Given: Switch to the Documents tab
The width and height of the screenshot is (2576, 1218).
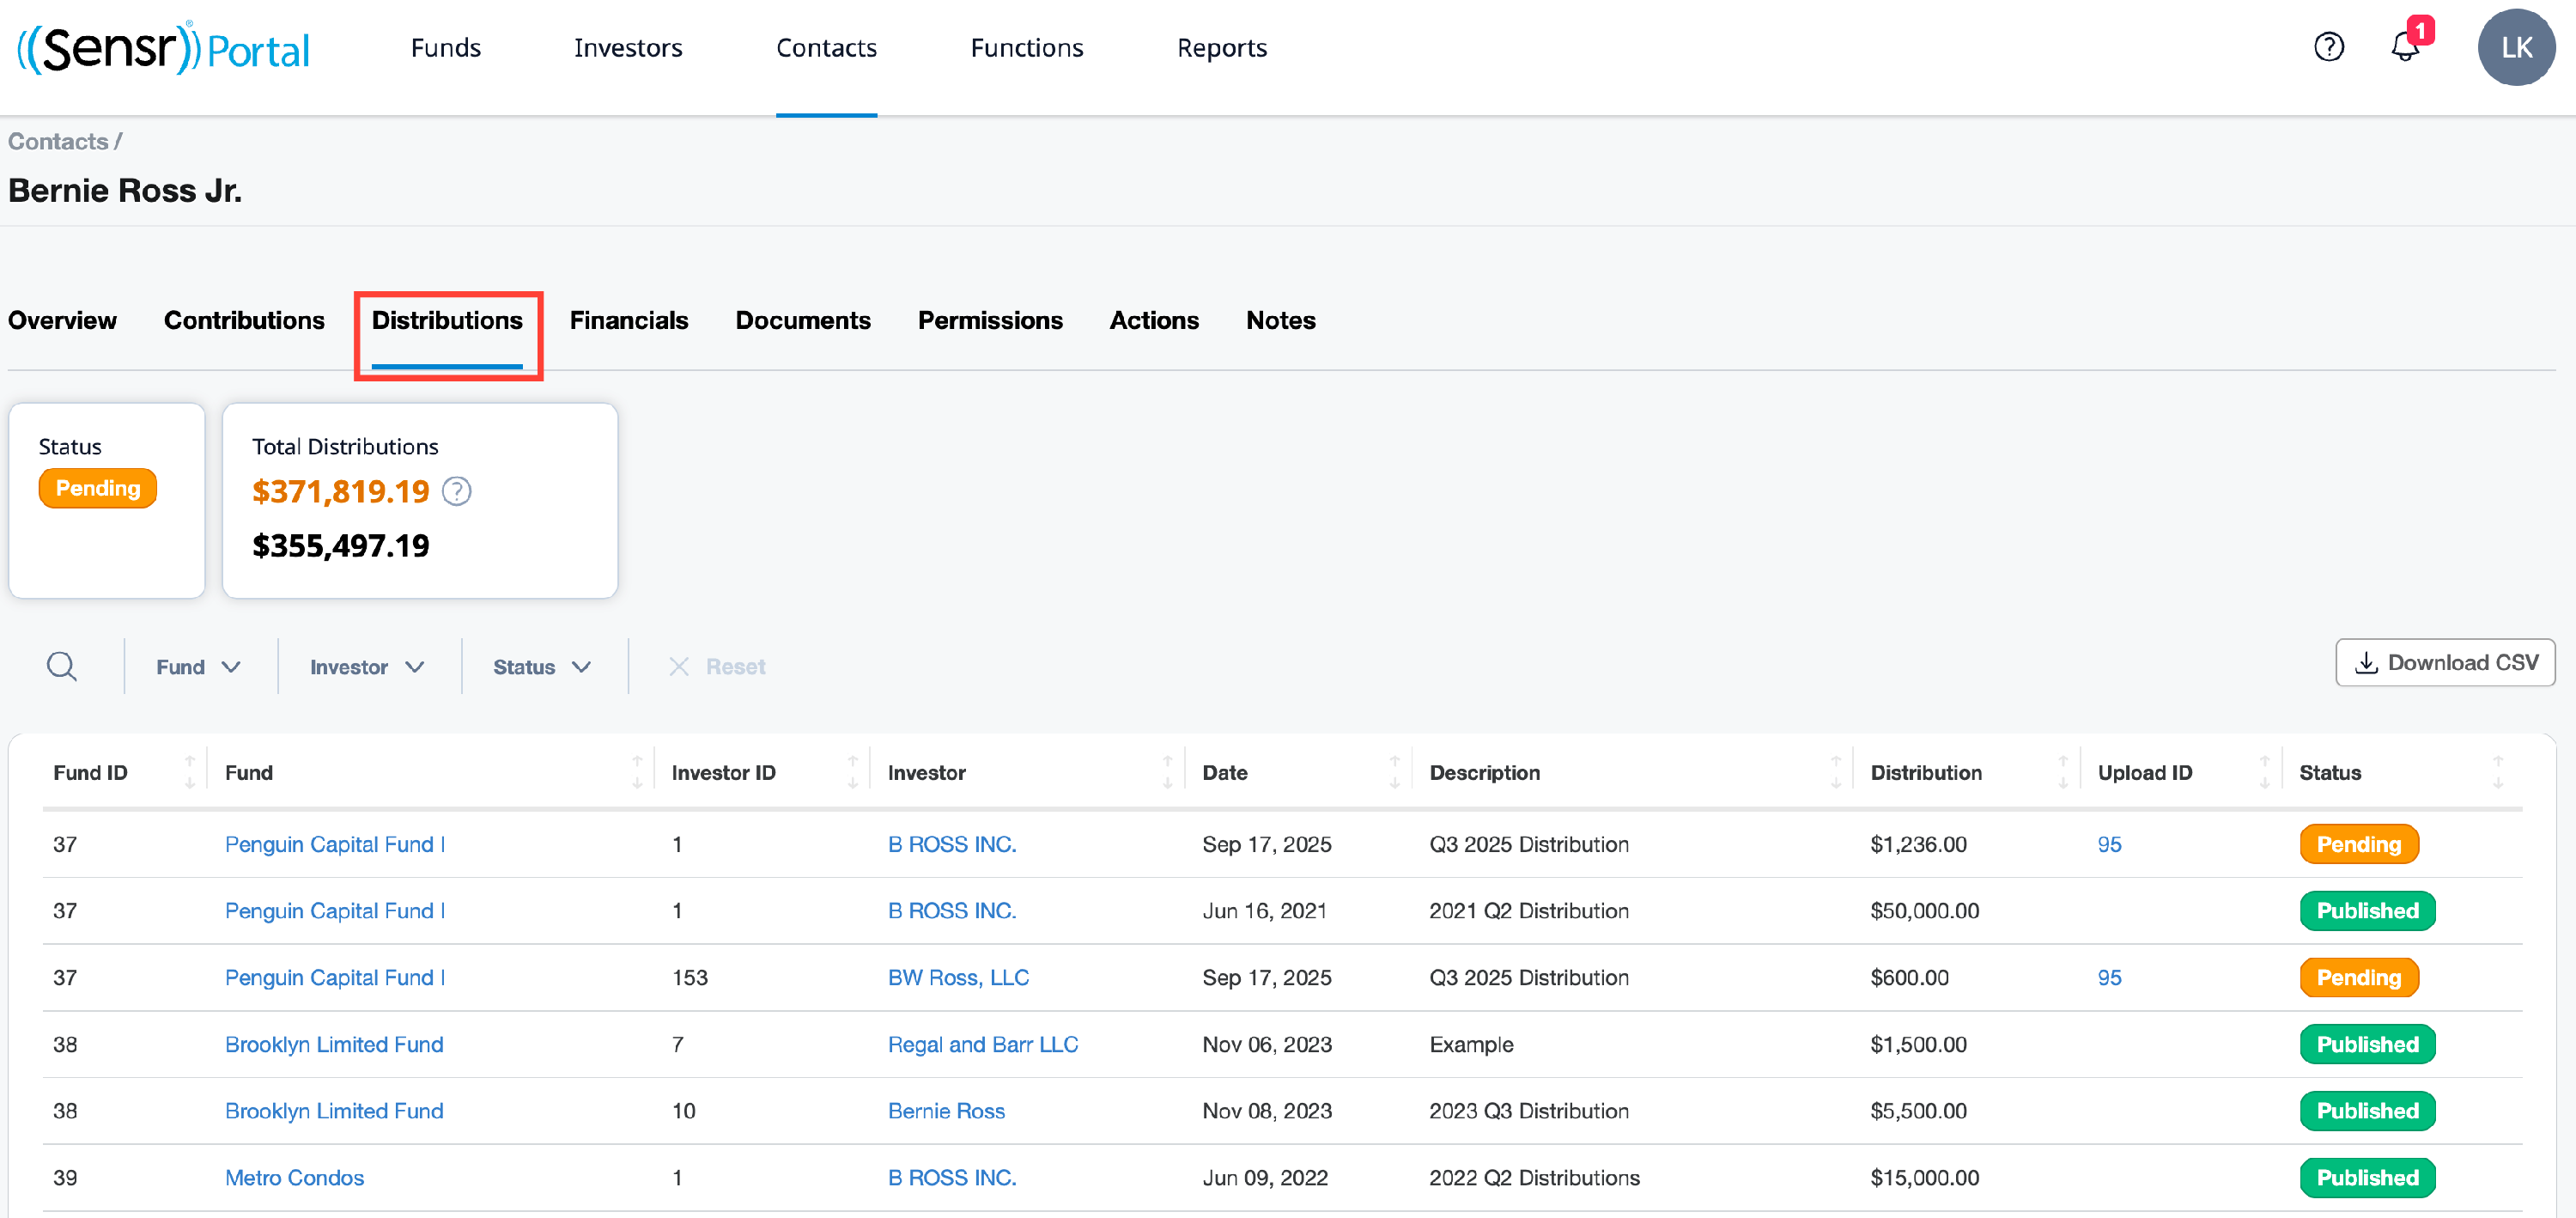Looking at the screenshot, I should [x=803, y=321].
